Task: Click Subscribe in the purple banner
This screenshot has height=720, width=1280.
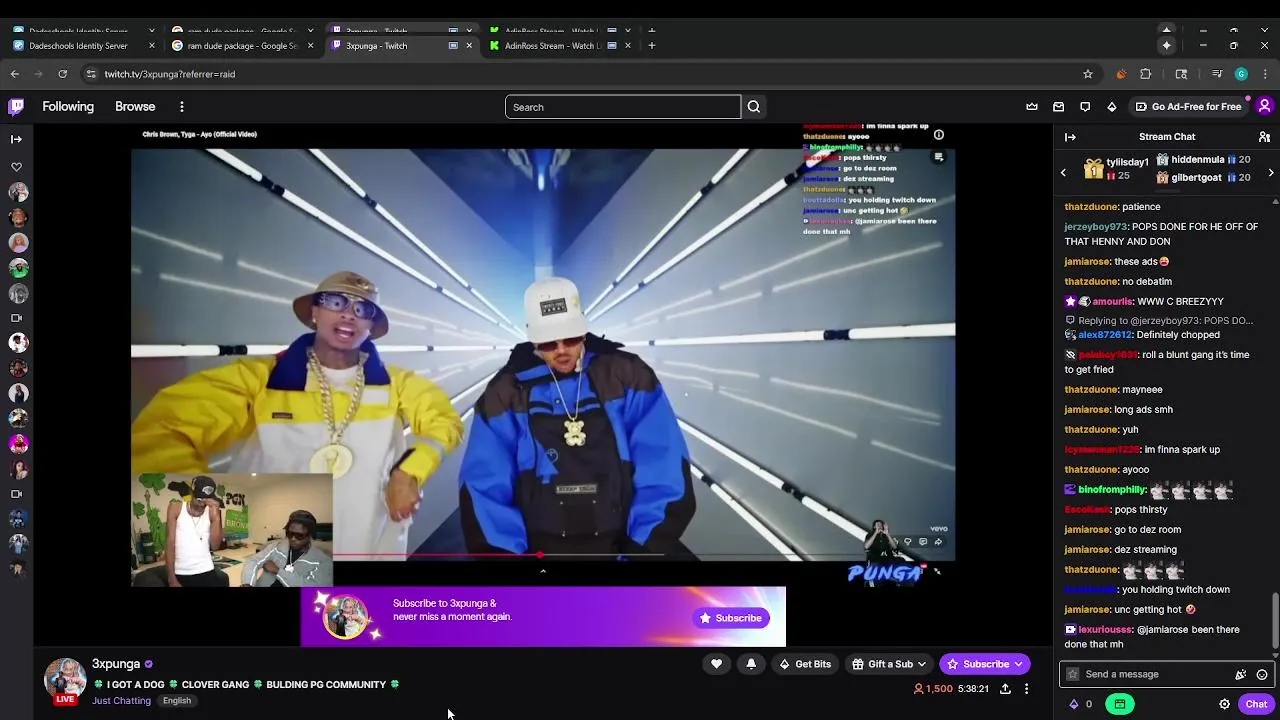Action: tap(731, 618)
